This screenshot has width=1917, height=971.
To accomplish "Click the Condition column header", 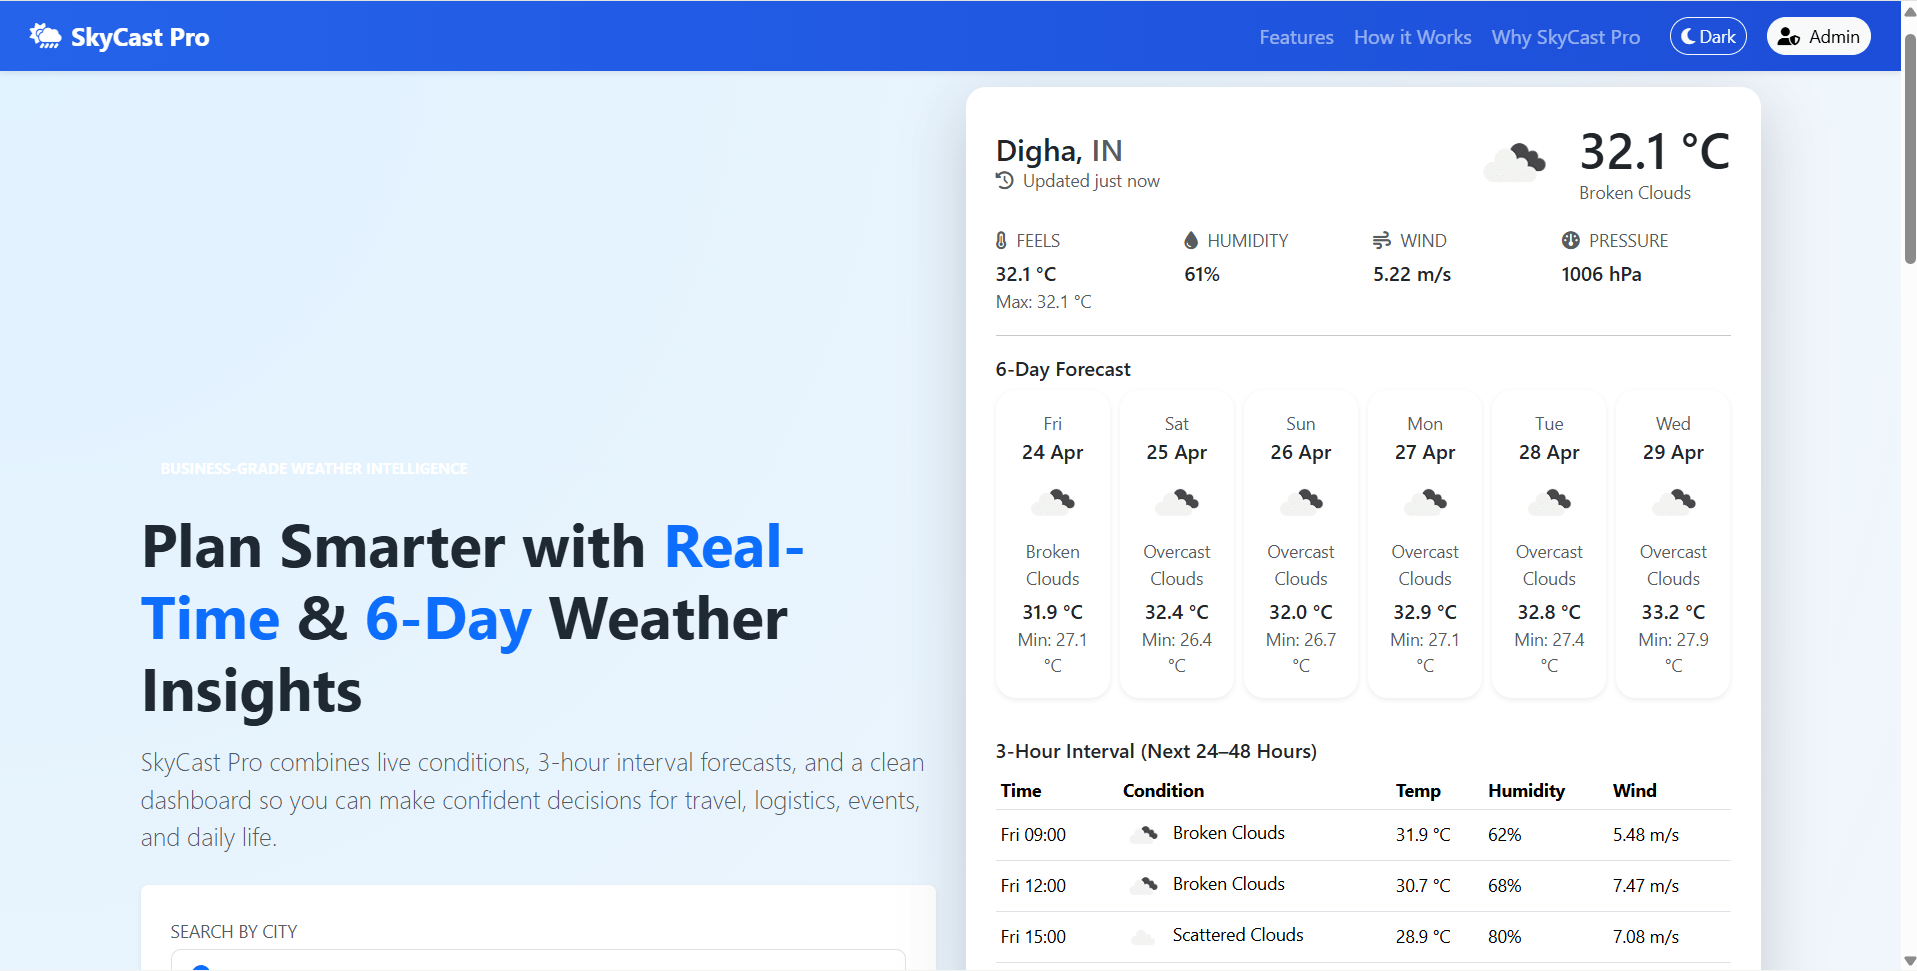I will (1163, 791).
